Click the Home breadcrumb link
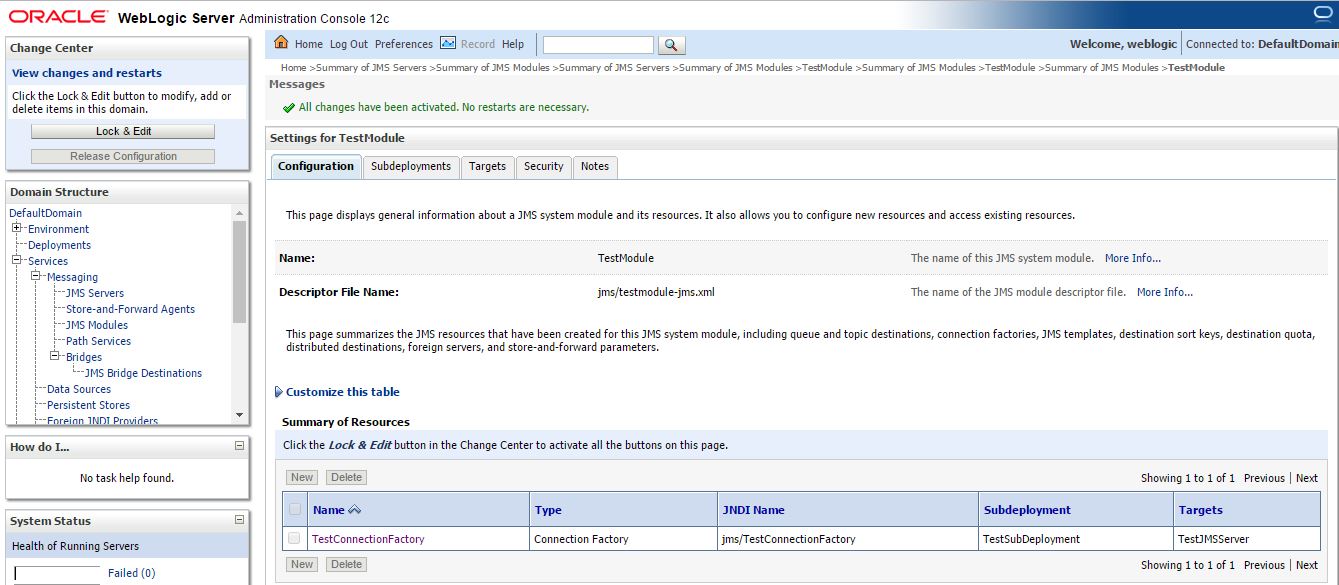 (294, 68)
